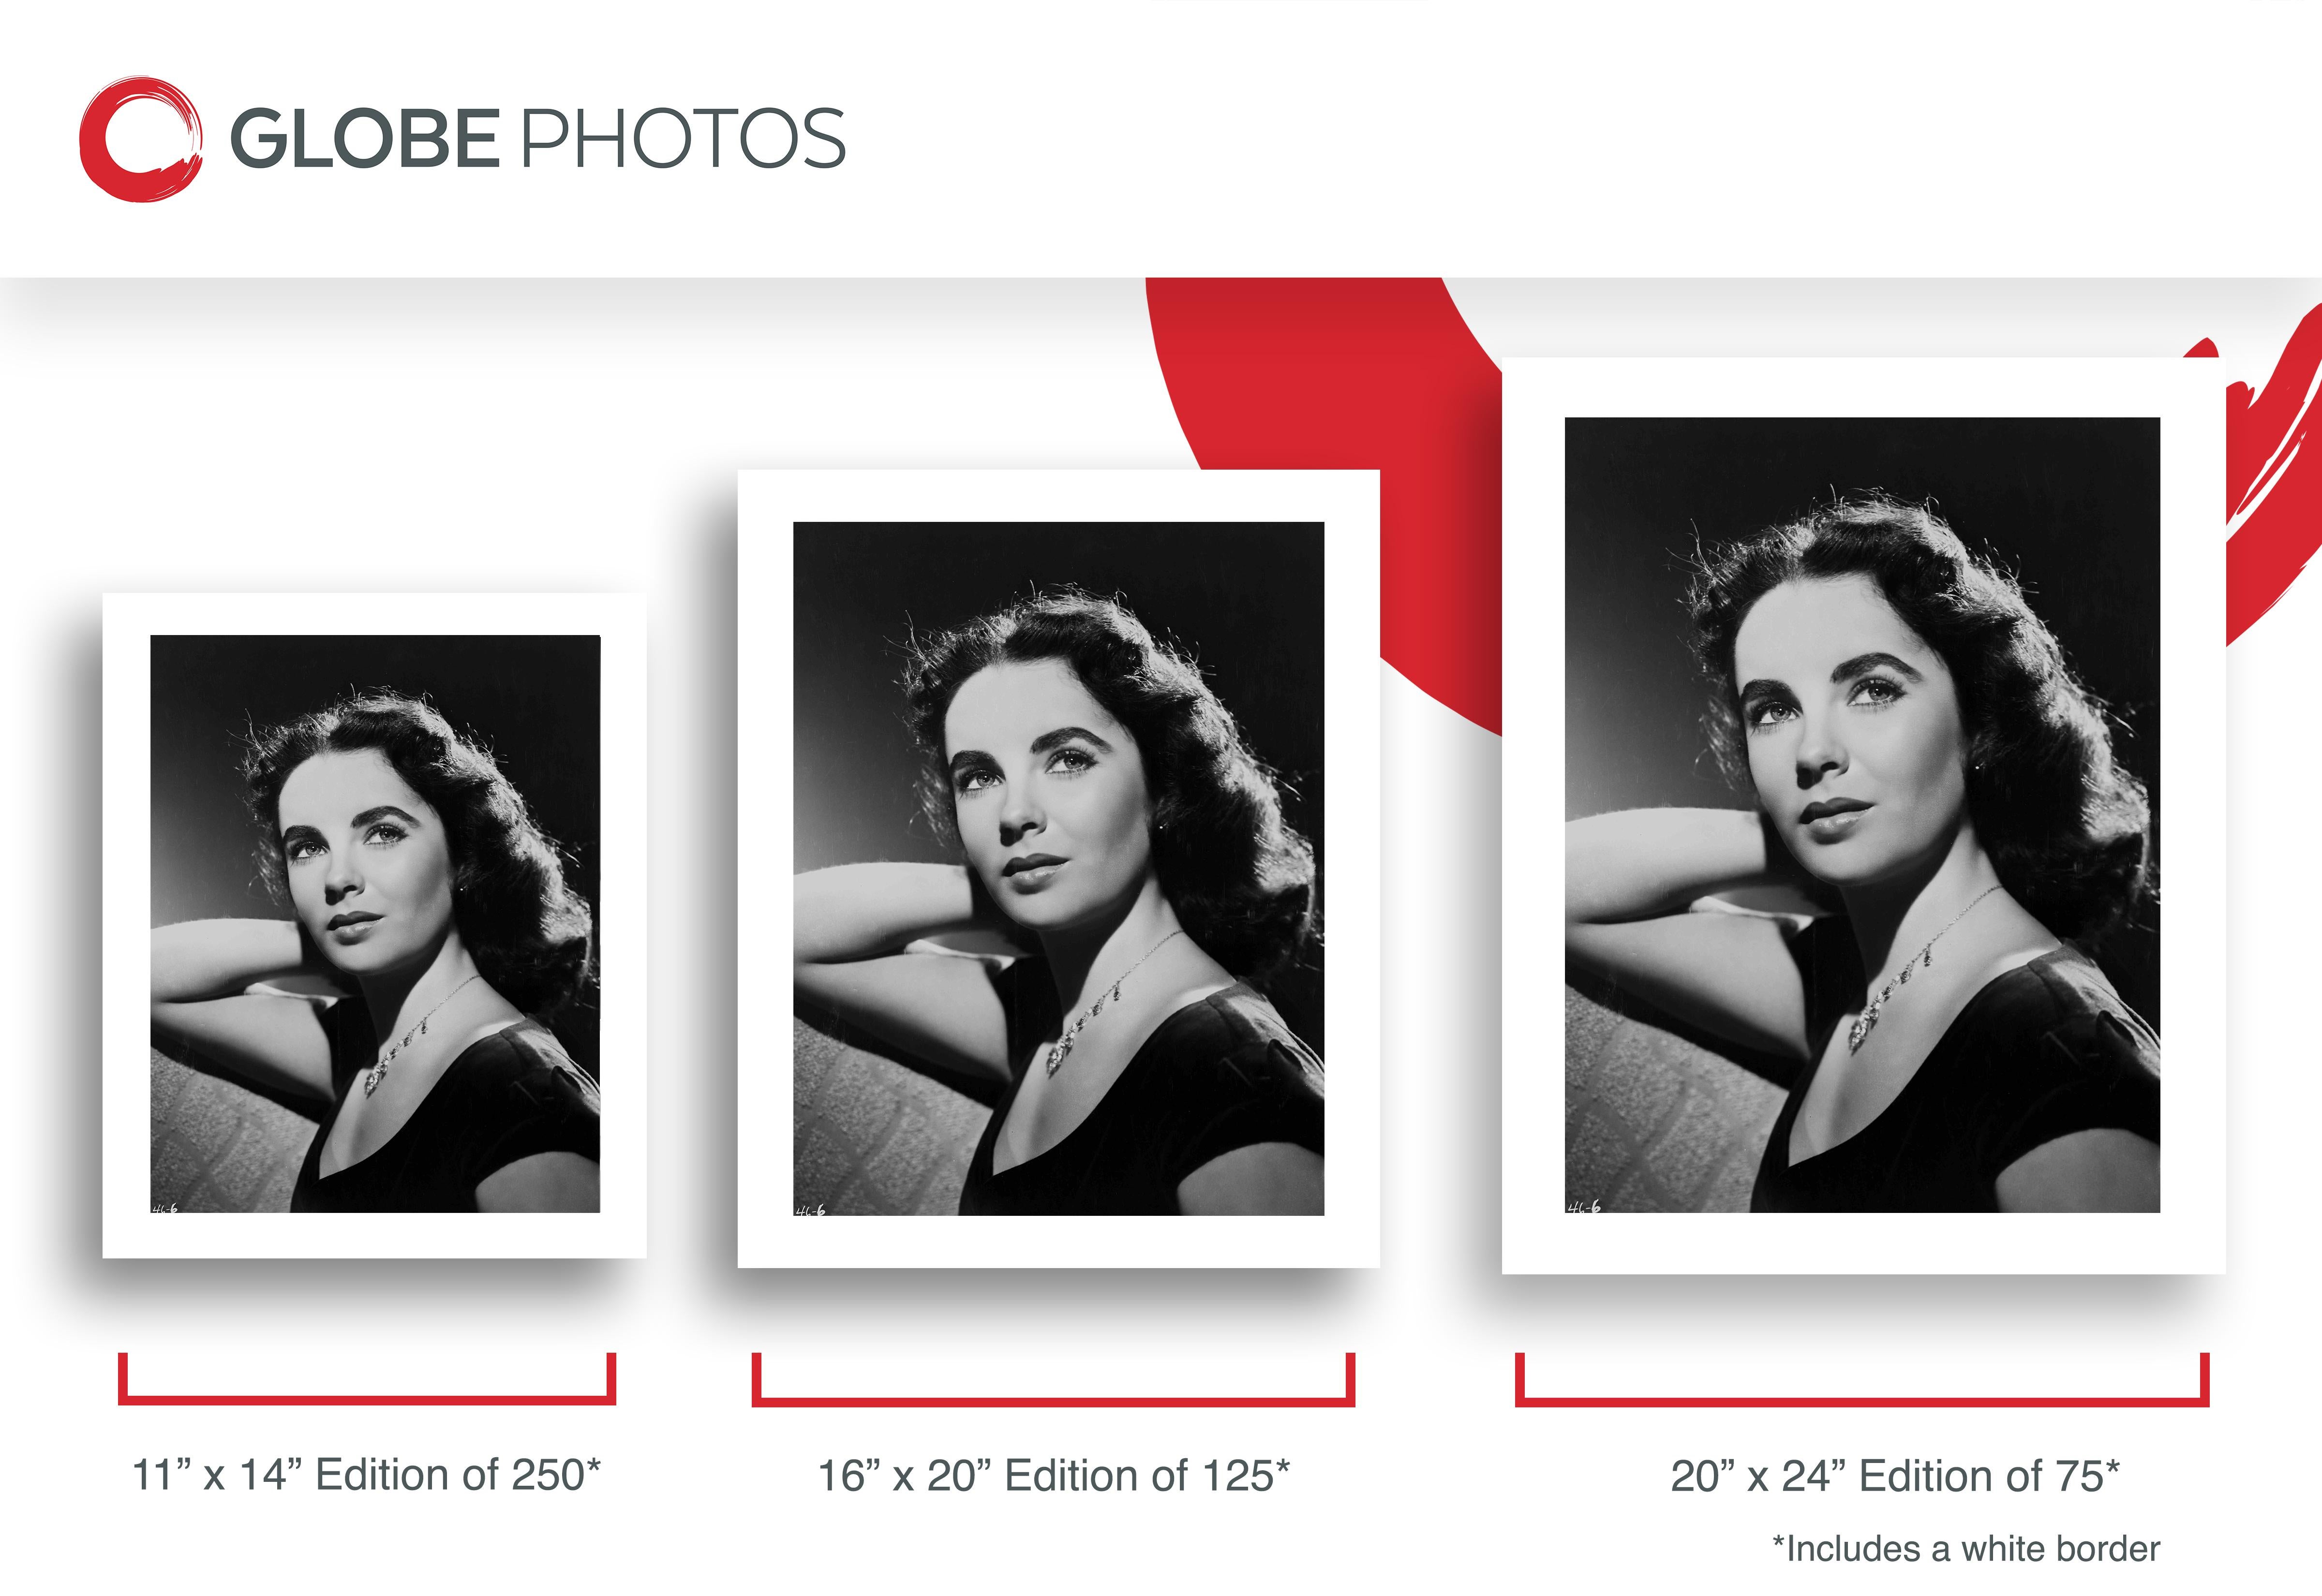Click the handwritten 46-6 mark on the largest print
This screenshot has height=1596, width=2322.
(x=1583, y=1207)
